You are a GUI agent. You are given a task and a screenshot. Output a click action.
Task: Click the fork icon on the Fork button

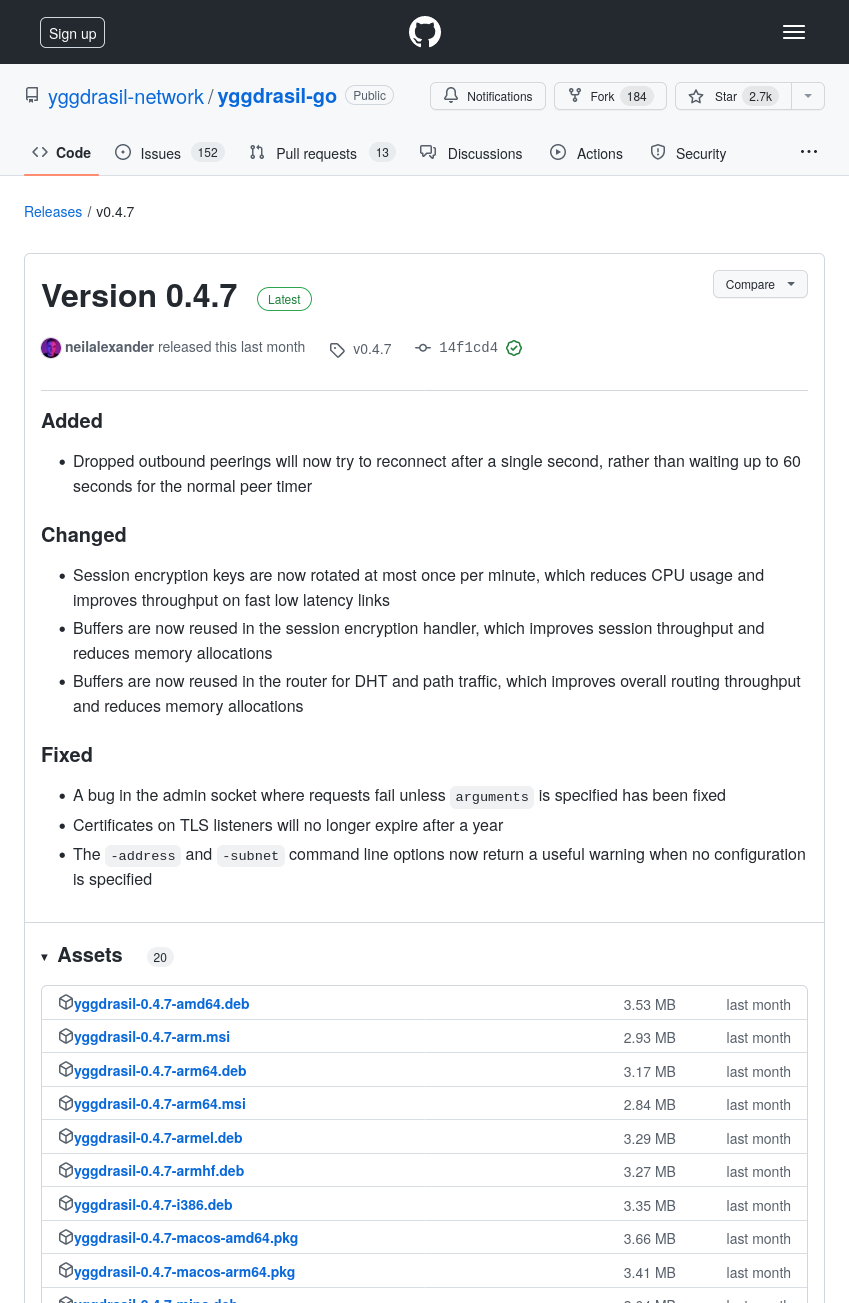(x=575, y=95)
